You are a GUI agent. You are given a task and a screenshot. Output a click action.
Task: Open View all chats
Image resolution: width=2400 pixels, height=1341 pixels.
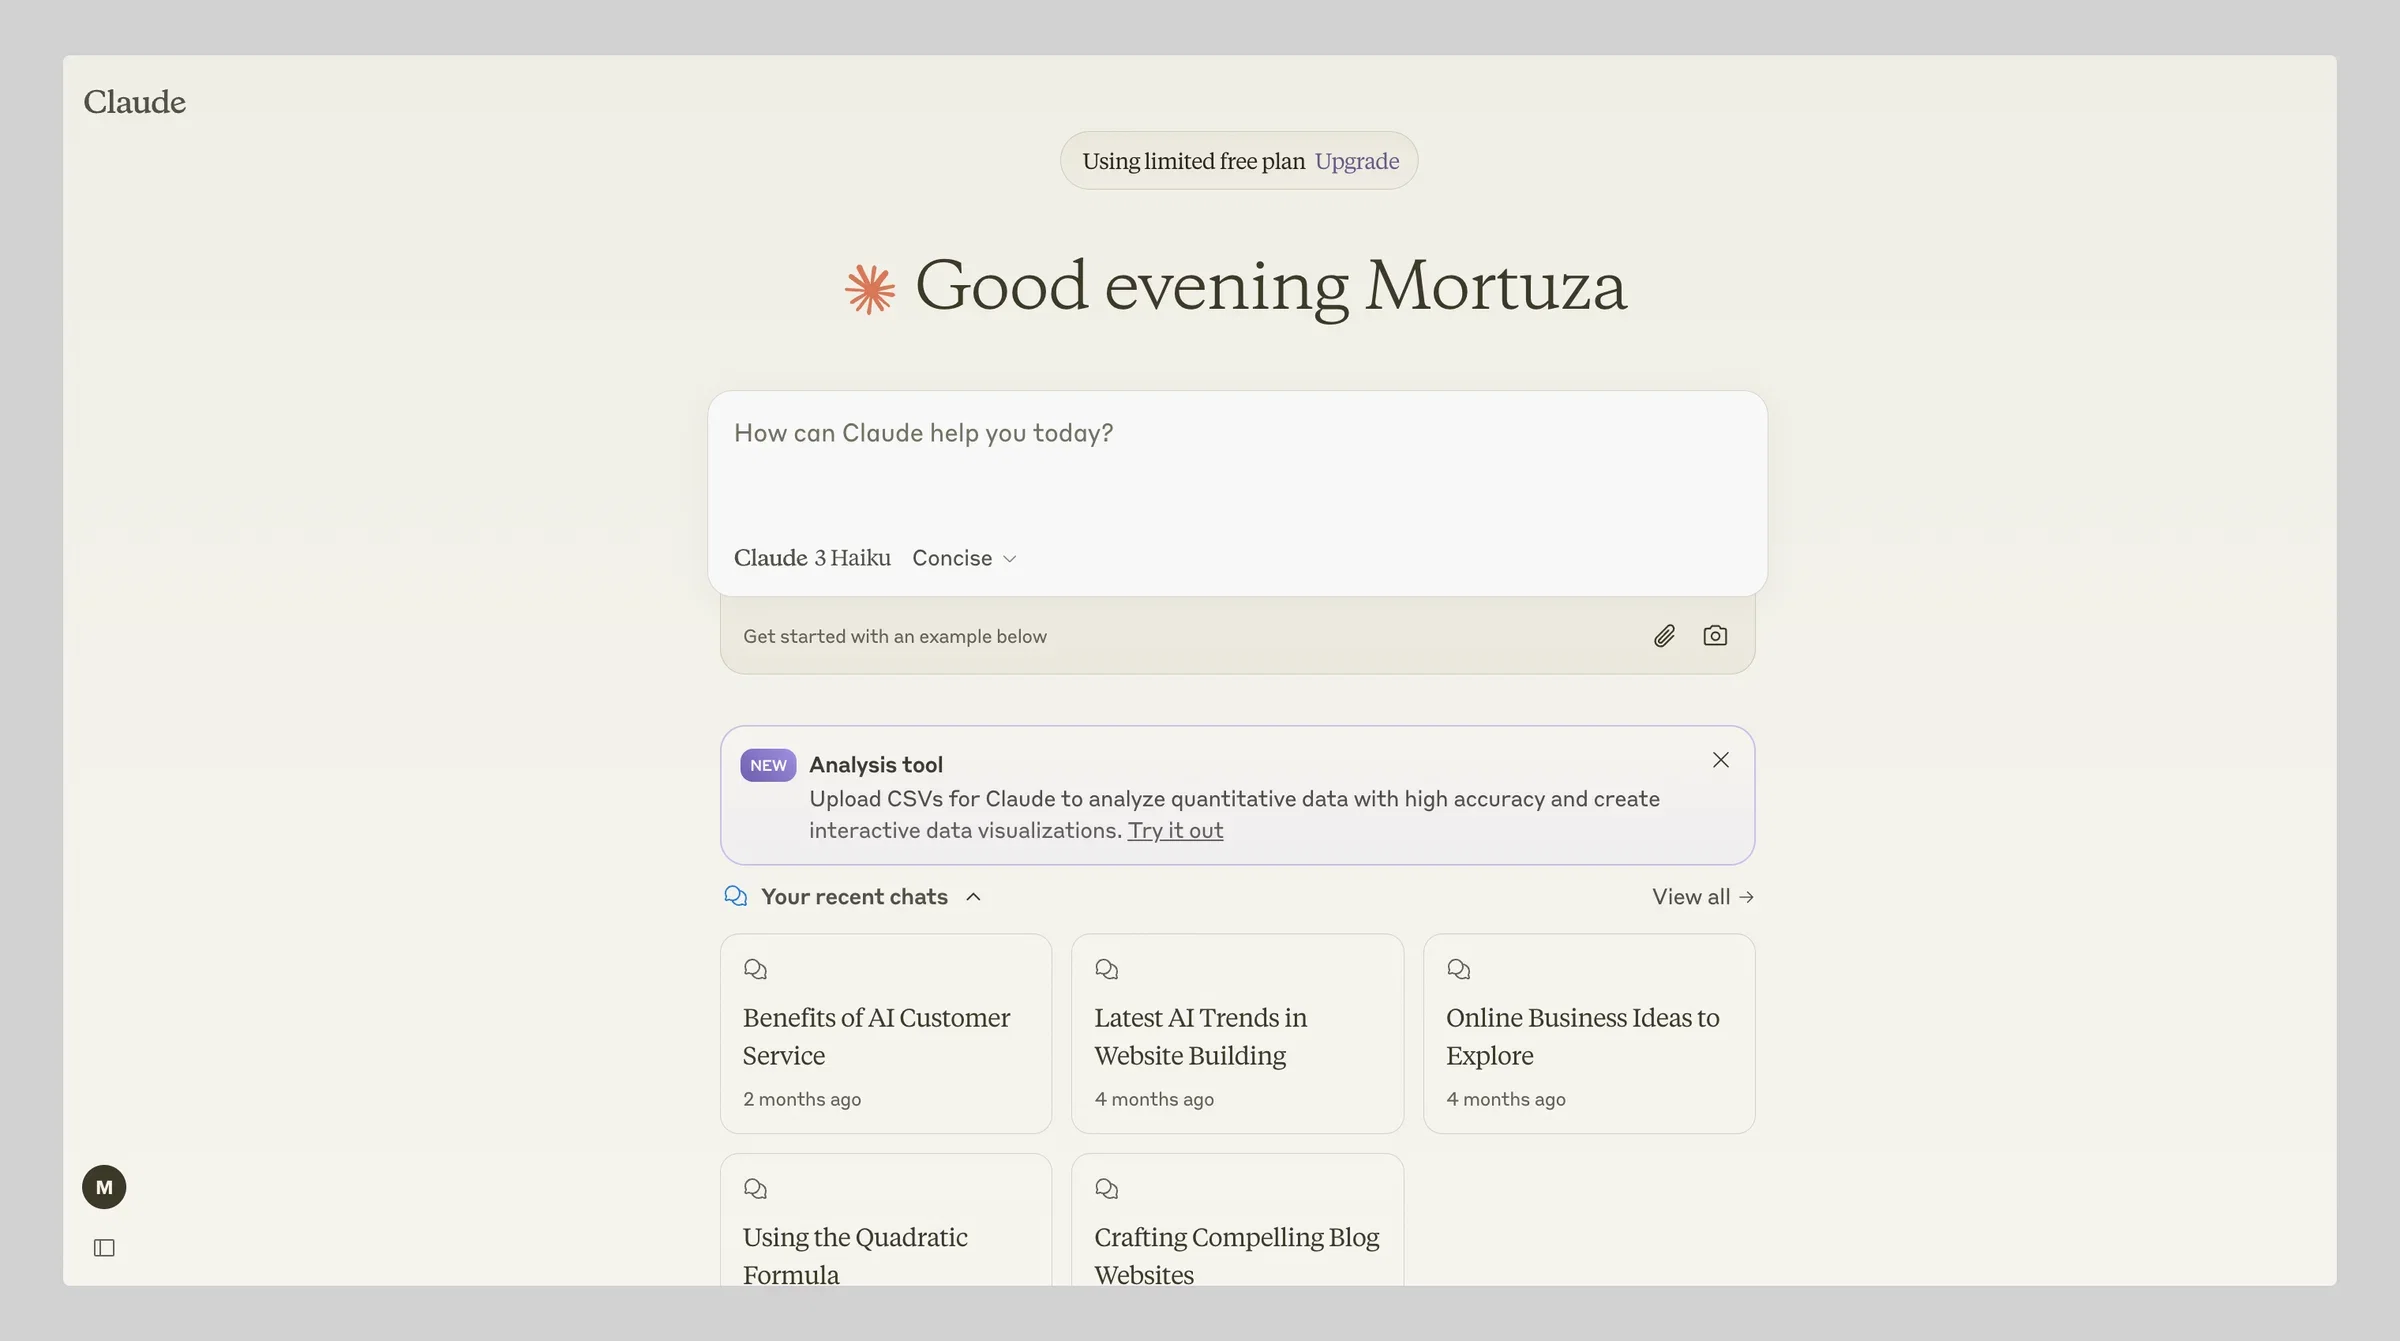pyautogui.click(x=1703, y=897)
